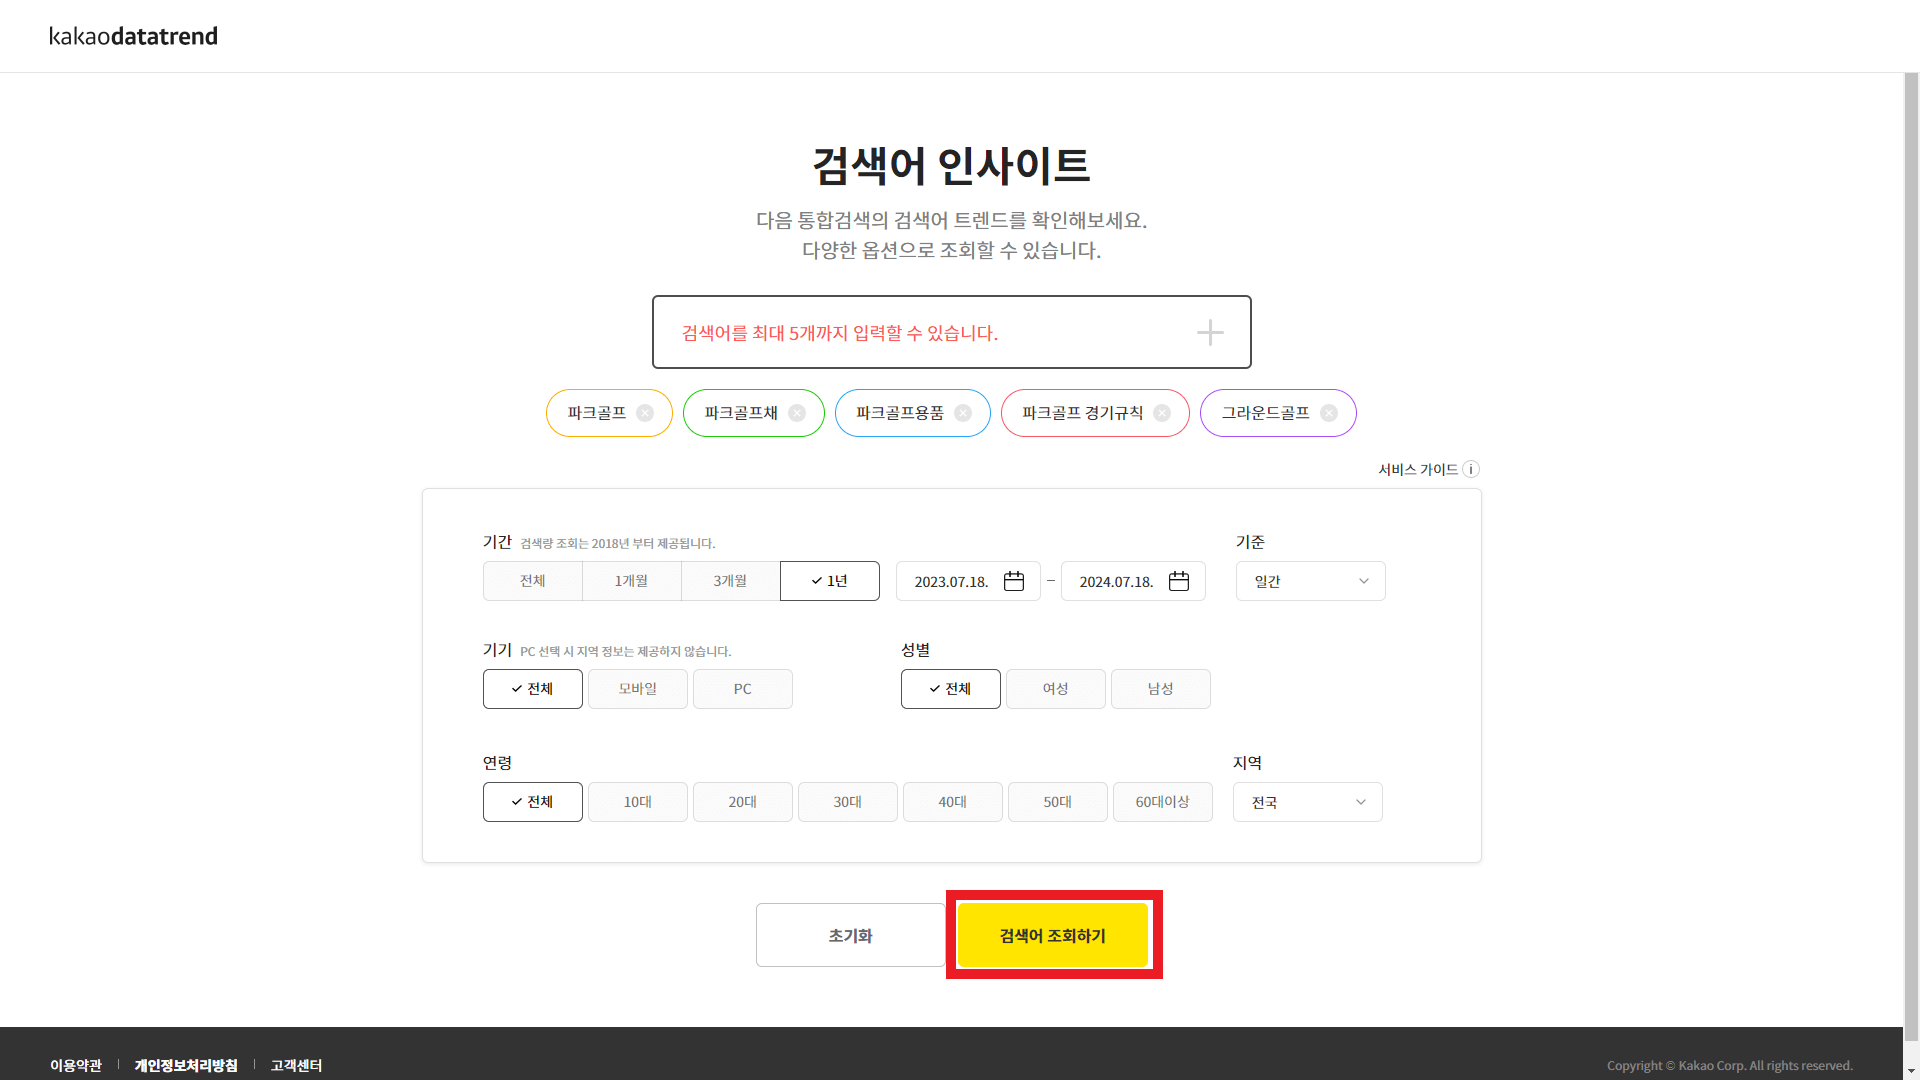Open the 전국 region dropdown

(1307, 802)
